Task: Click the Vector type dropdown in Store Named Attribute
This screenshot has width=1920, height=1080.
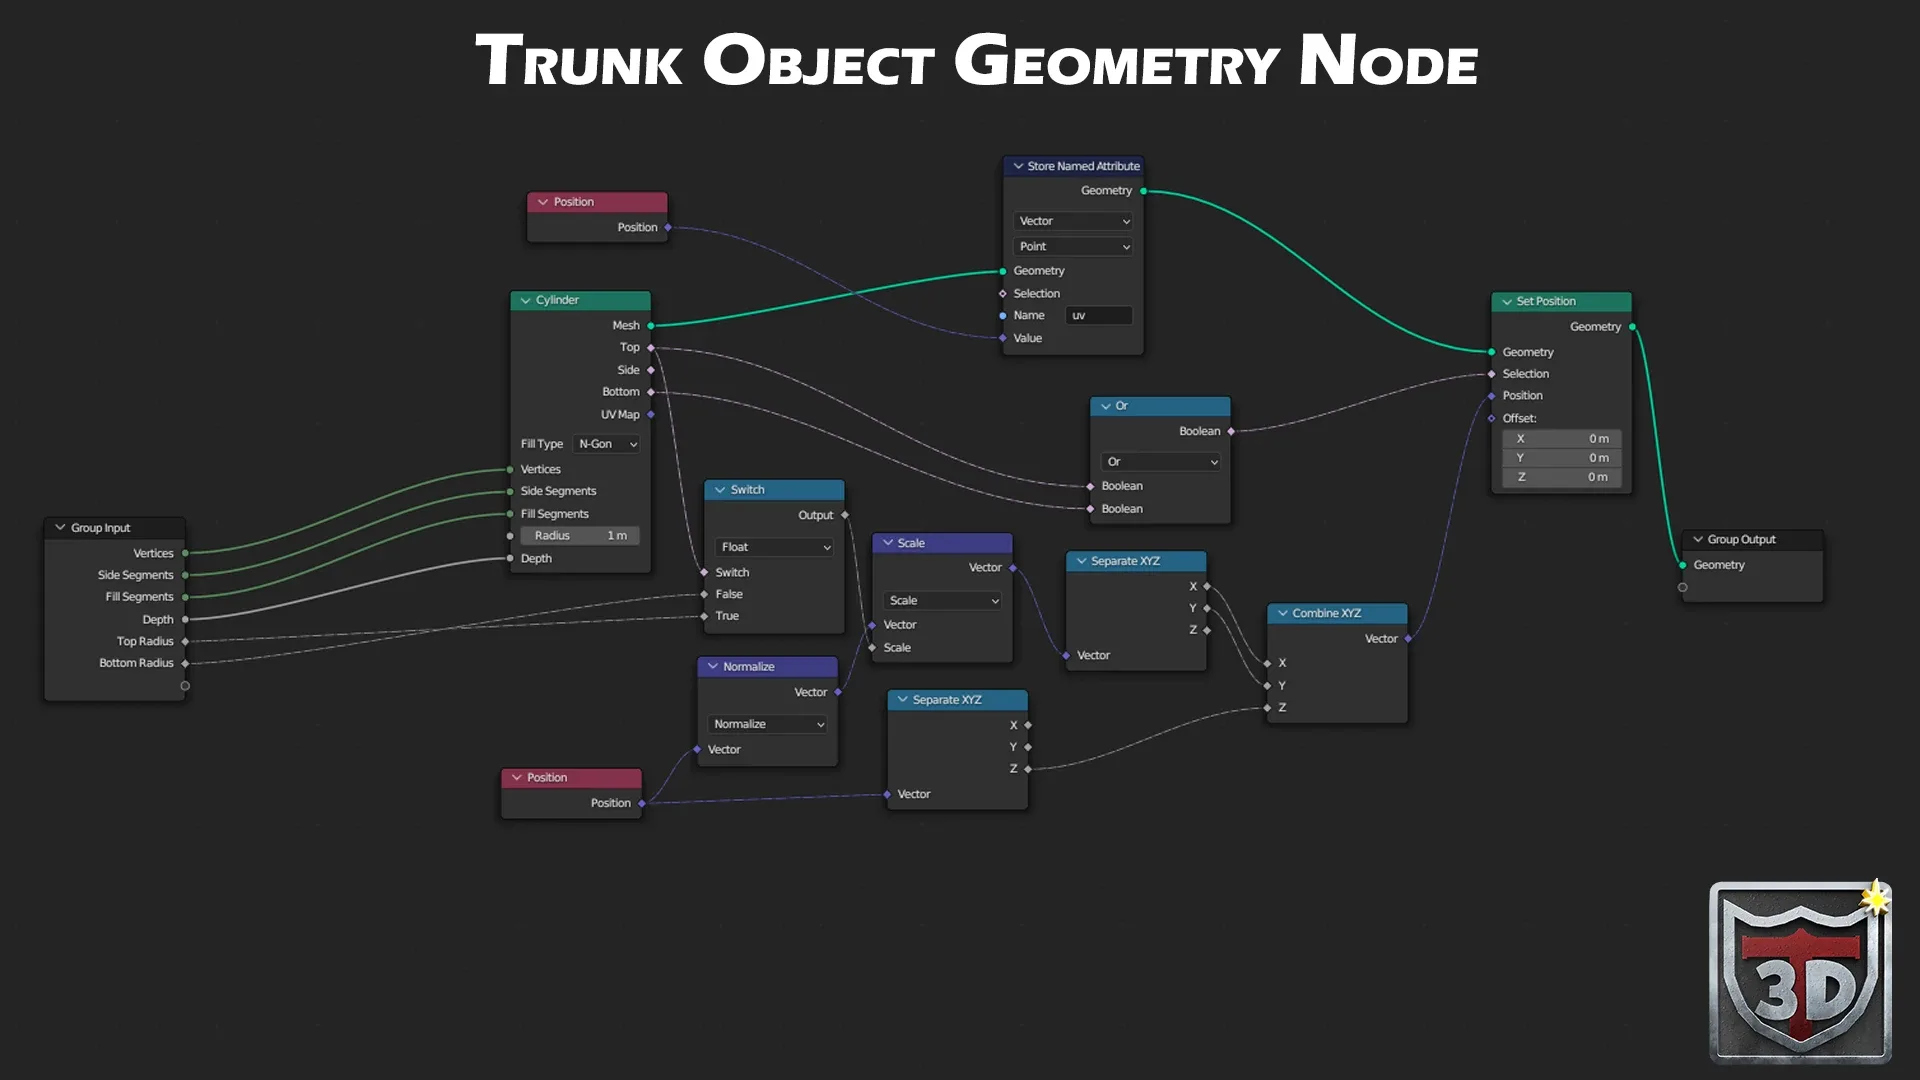Action: click(x=1073, y=220)
